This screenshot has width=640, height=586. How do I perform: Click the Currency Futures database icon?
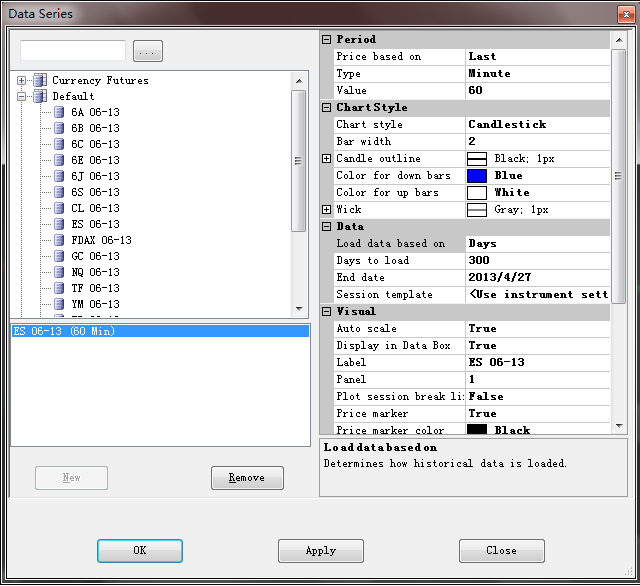pos(40,80)
